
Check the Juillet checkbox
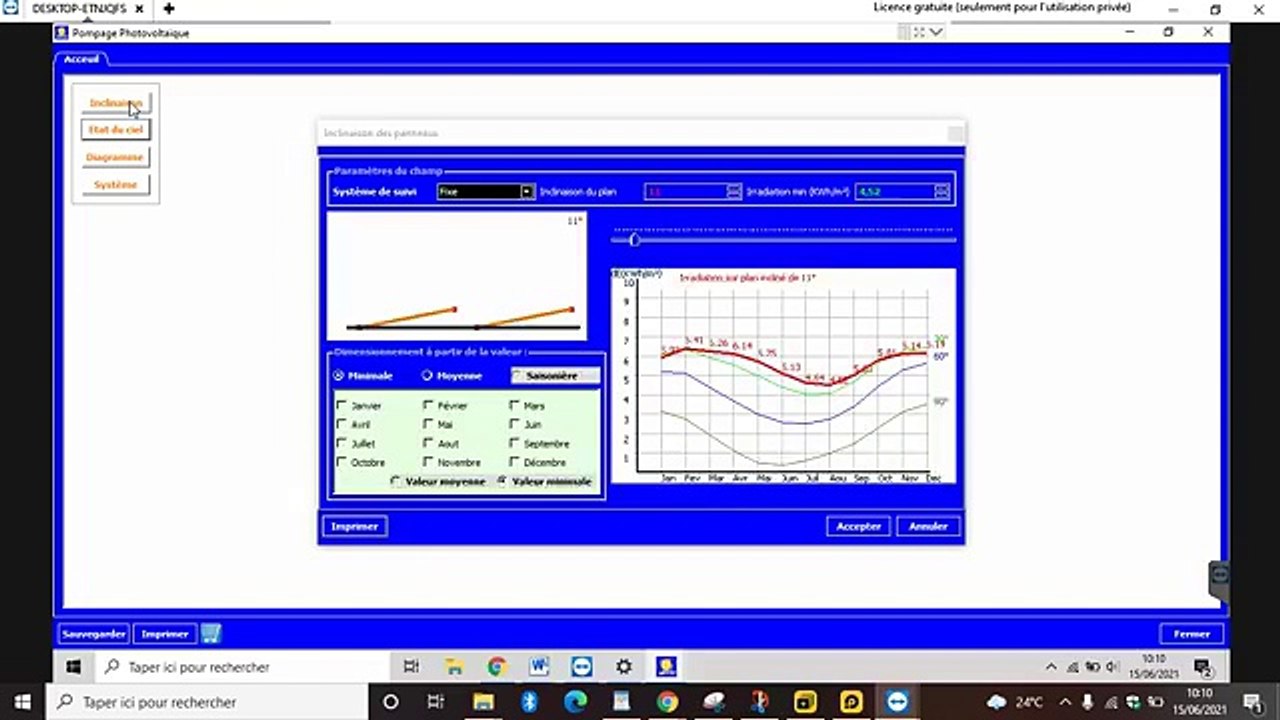(x=342, y=443)
